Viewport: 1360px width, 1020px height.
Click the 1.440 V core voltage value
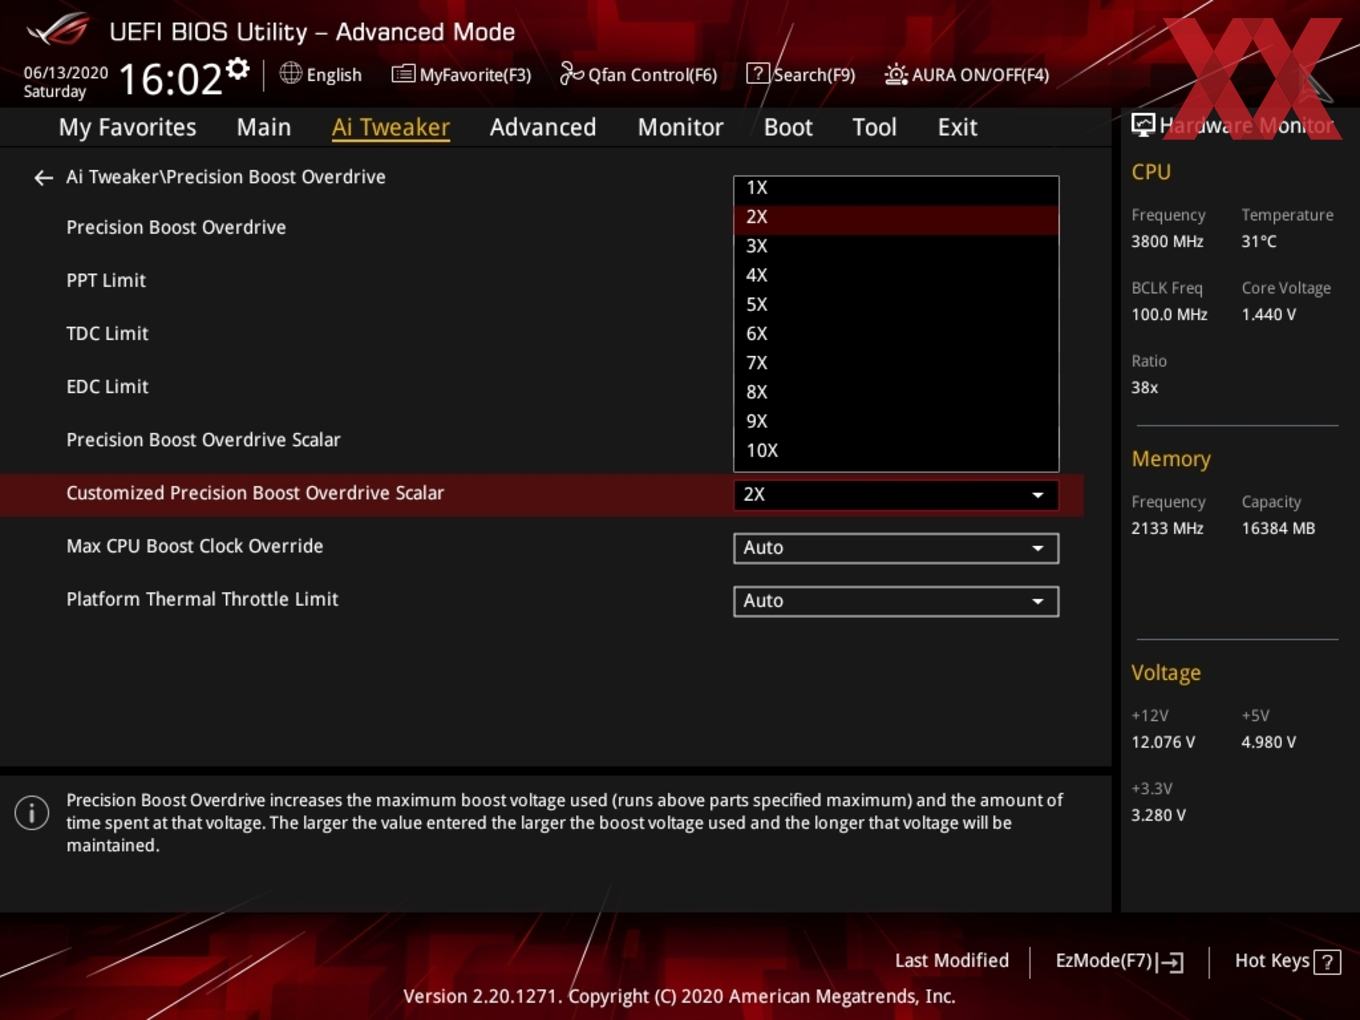[x=1269, y=315]
